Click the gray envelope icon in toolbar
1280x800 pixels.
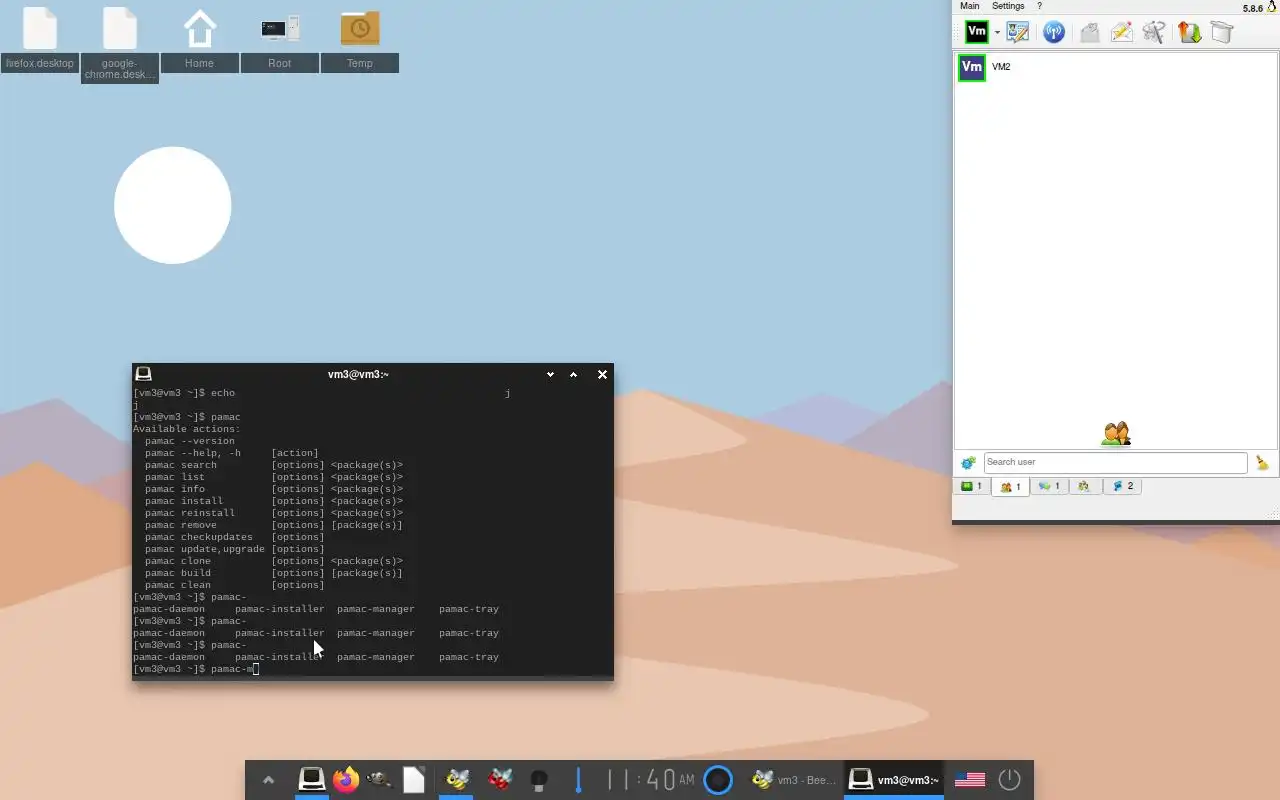(1090, 32)
